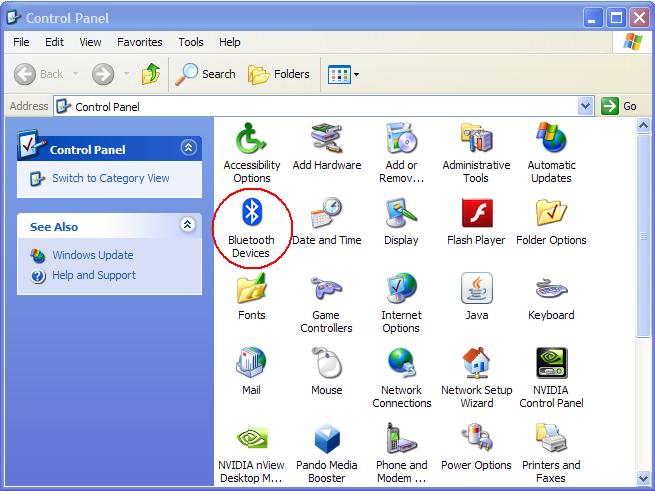The image size is (655, 491).
Task: Click the Address bar field
Action: (x=323, y=106)
